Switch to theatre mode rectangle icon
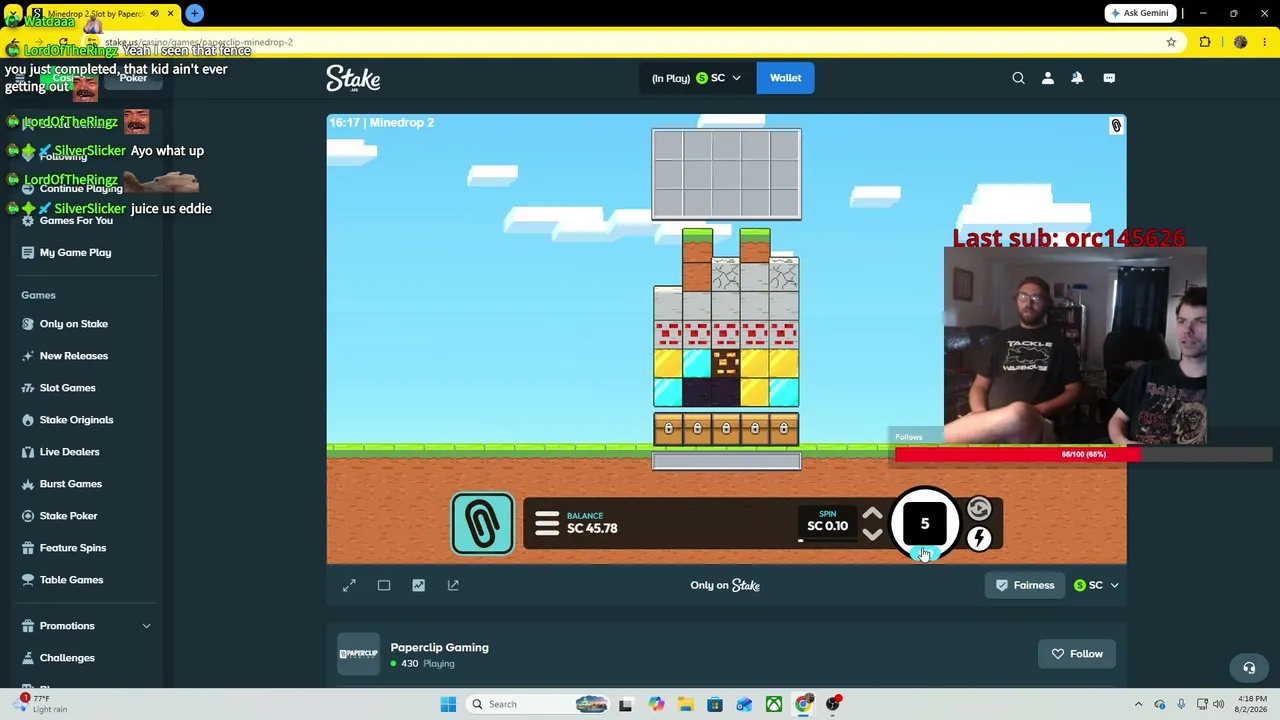 [384, 585]
